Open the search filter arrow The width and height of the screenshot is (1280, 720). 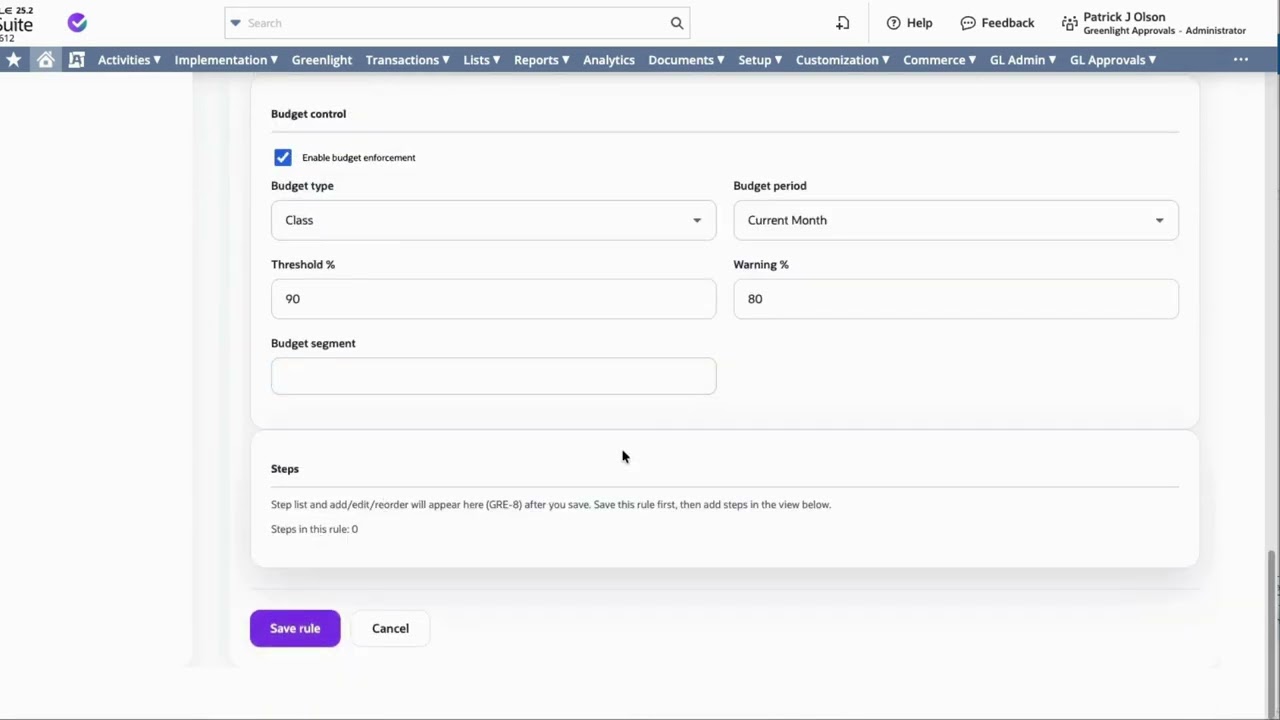point(235,23)
